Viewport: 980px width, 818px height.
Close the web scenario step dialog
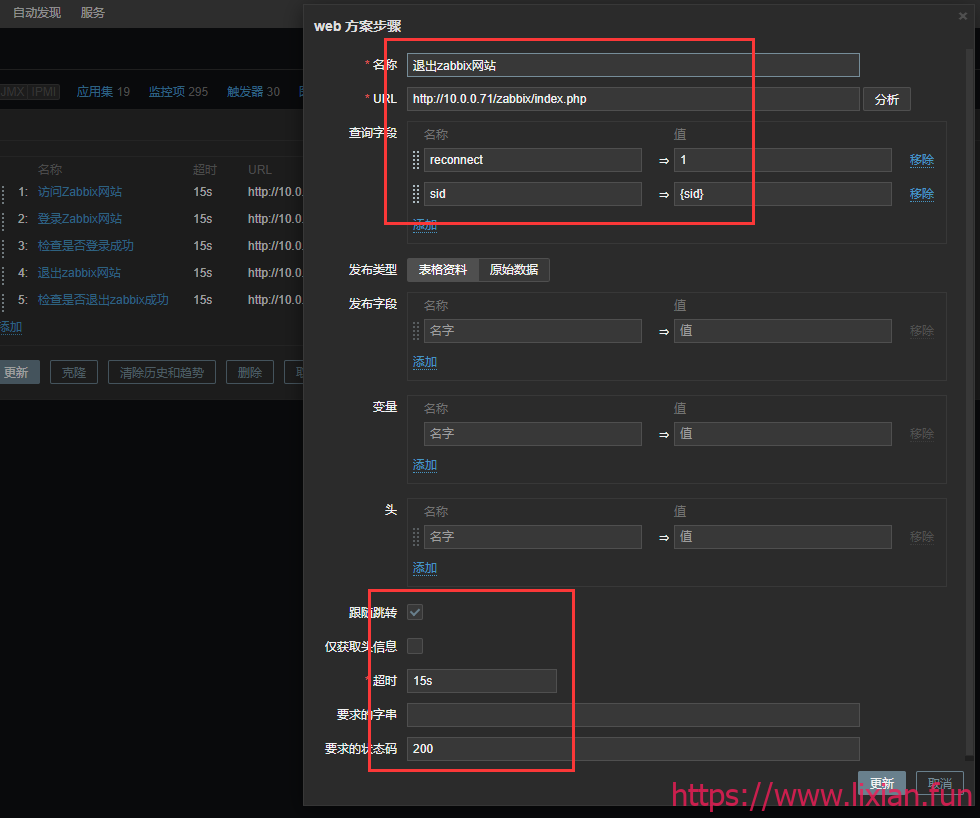tap(962, 16)
